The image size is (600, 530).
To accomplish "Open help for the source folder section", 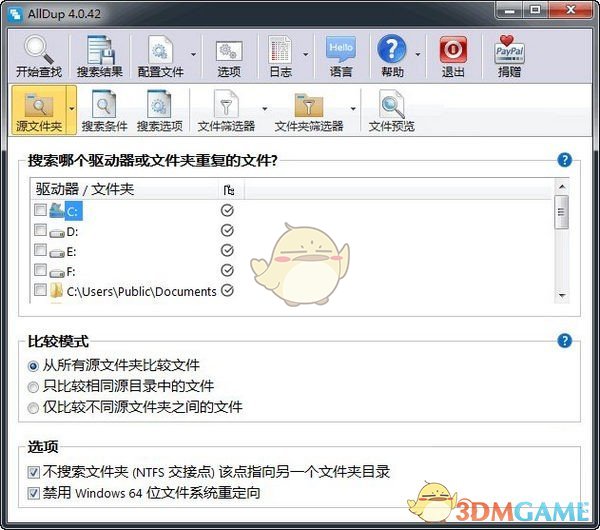I will [x=564, y=160].
